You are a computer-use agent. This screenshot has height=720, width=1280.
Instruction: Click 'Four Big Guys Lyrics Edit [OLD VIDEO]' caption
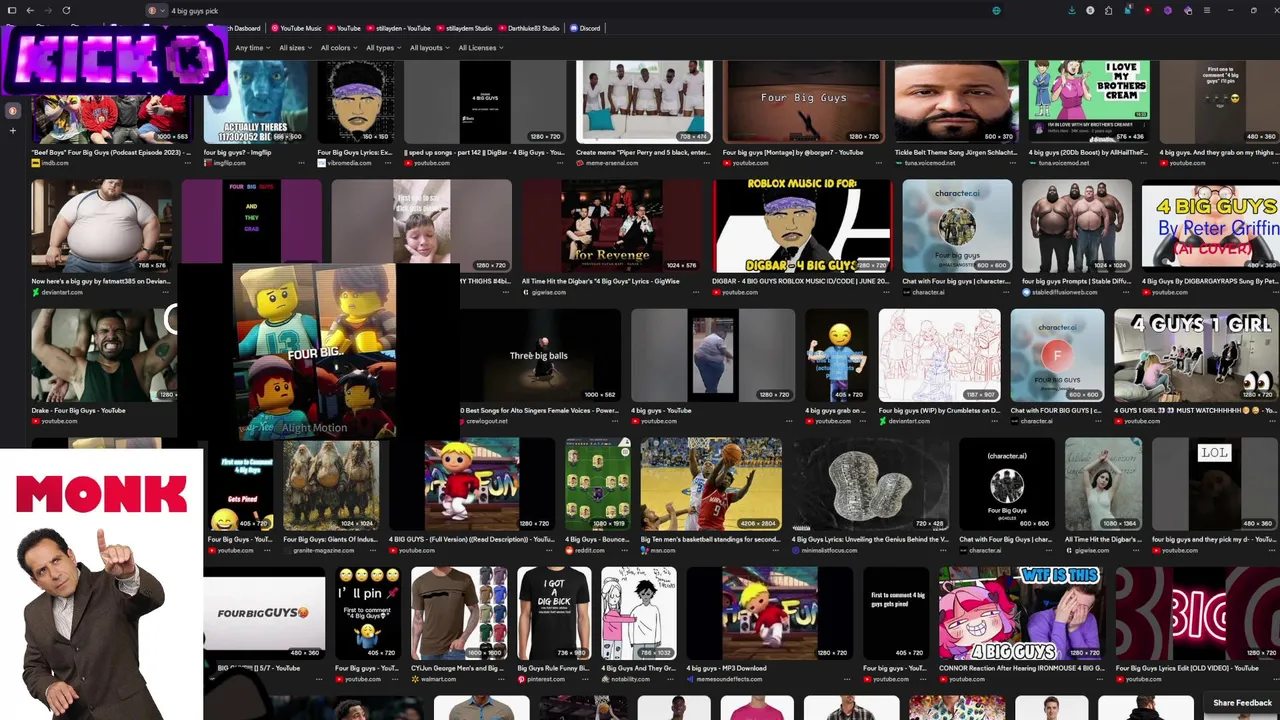click(1187, 668)
